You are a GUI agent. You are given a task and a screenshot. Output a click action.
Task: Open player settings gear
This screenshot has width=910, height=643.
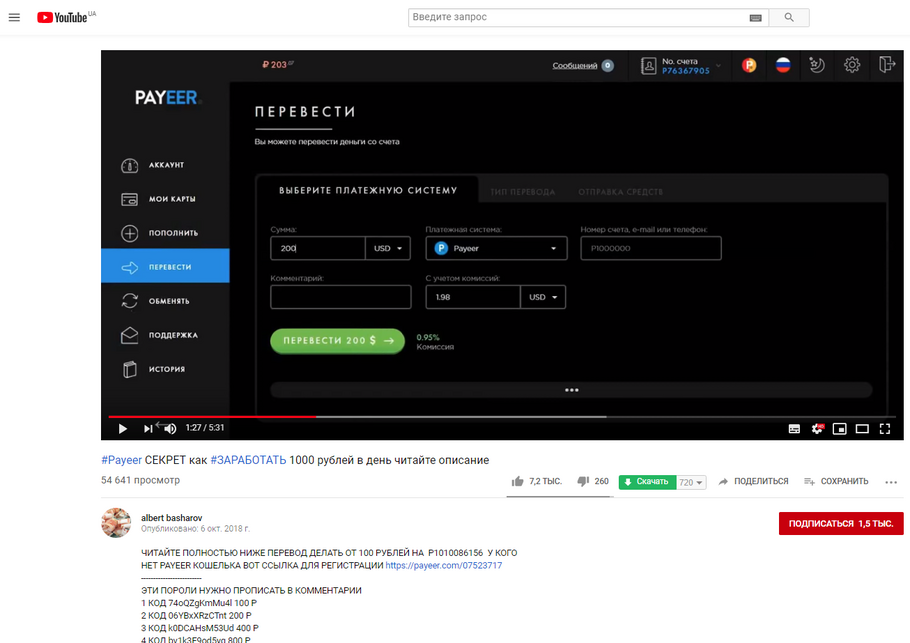(x=817, y=429)
